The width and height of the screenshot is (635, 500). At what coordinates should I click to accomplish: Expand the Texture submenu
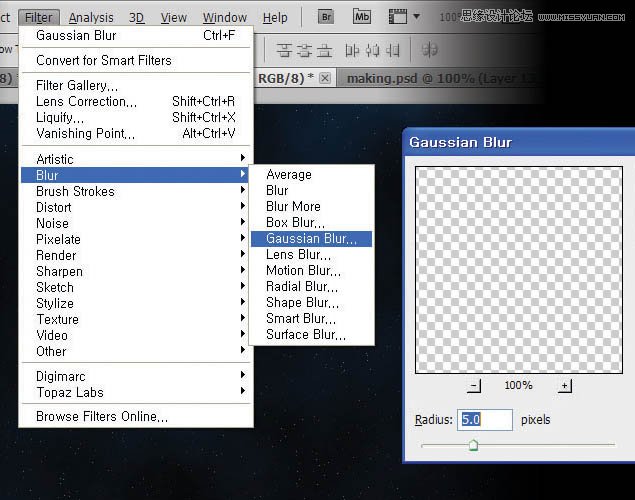click(135, 319)
